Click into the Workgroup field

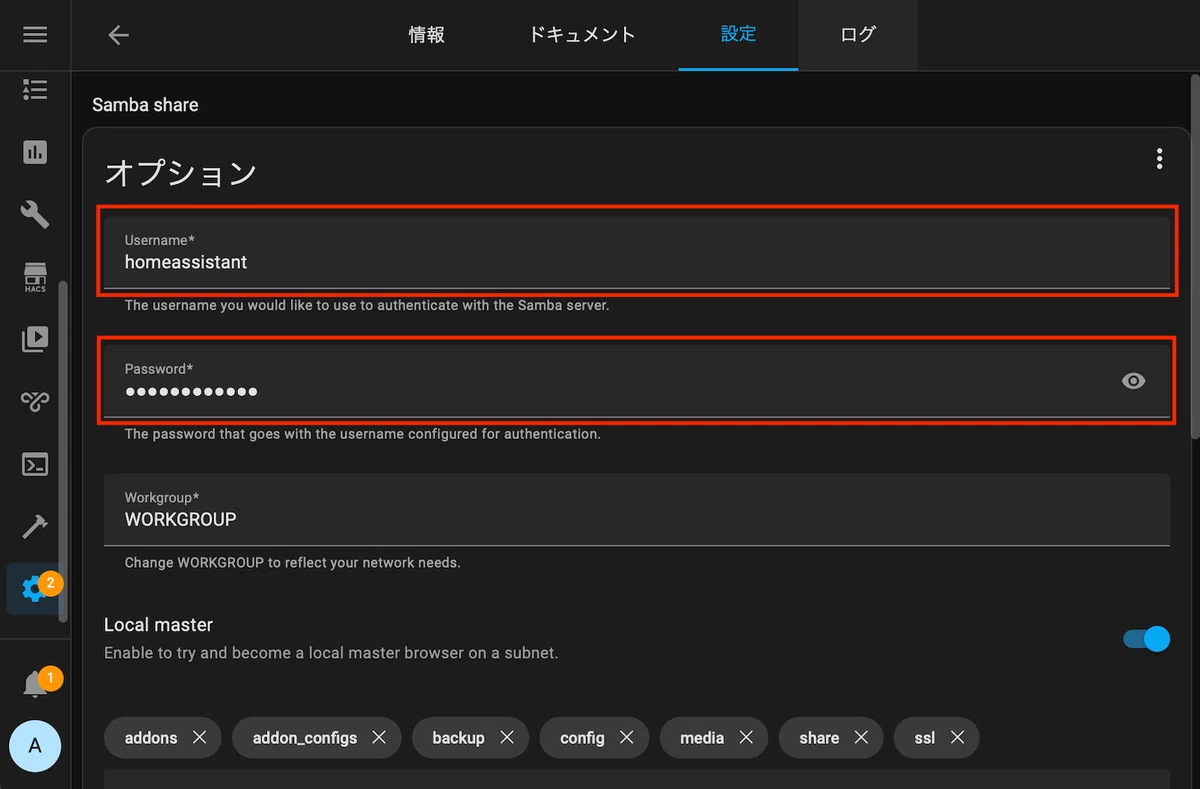click(637, 509)
